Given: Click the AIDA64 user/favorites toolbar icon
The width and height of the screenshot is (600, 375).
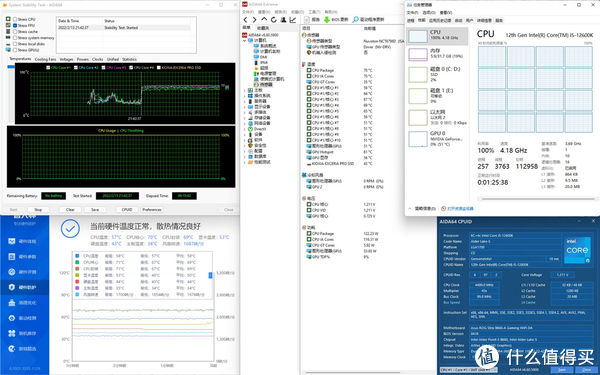Looking at the screenshot, I should coord(284,20).
